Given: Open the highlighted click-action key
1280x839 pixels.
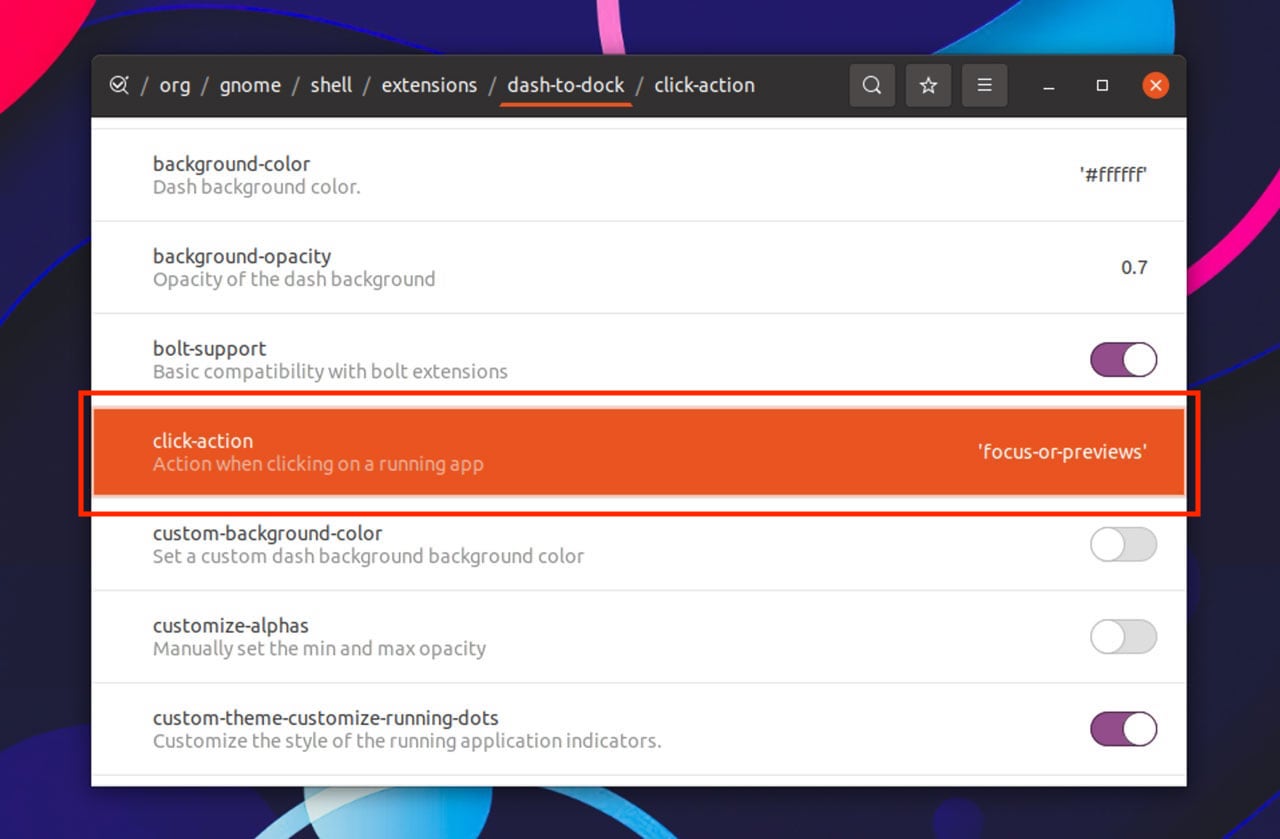Looking at the screenshot, I should (639, 452).
